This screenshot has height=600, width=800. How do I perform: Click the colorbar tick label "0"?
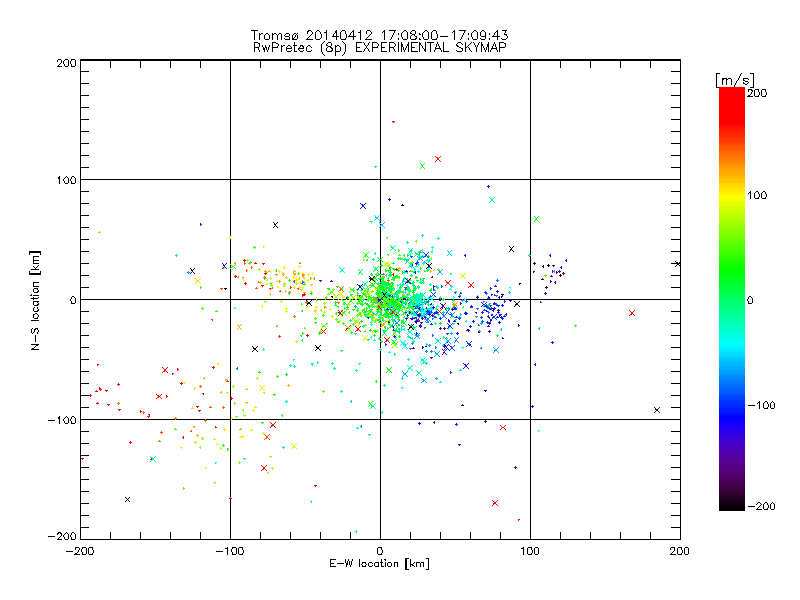point(750,300)
